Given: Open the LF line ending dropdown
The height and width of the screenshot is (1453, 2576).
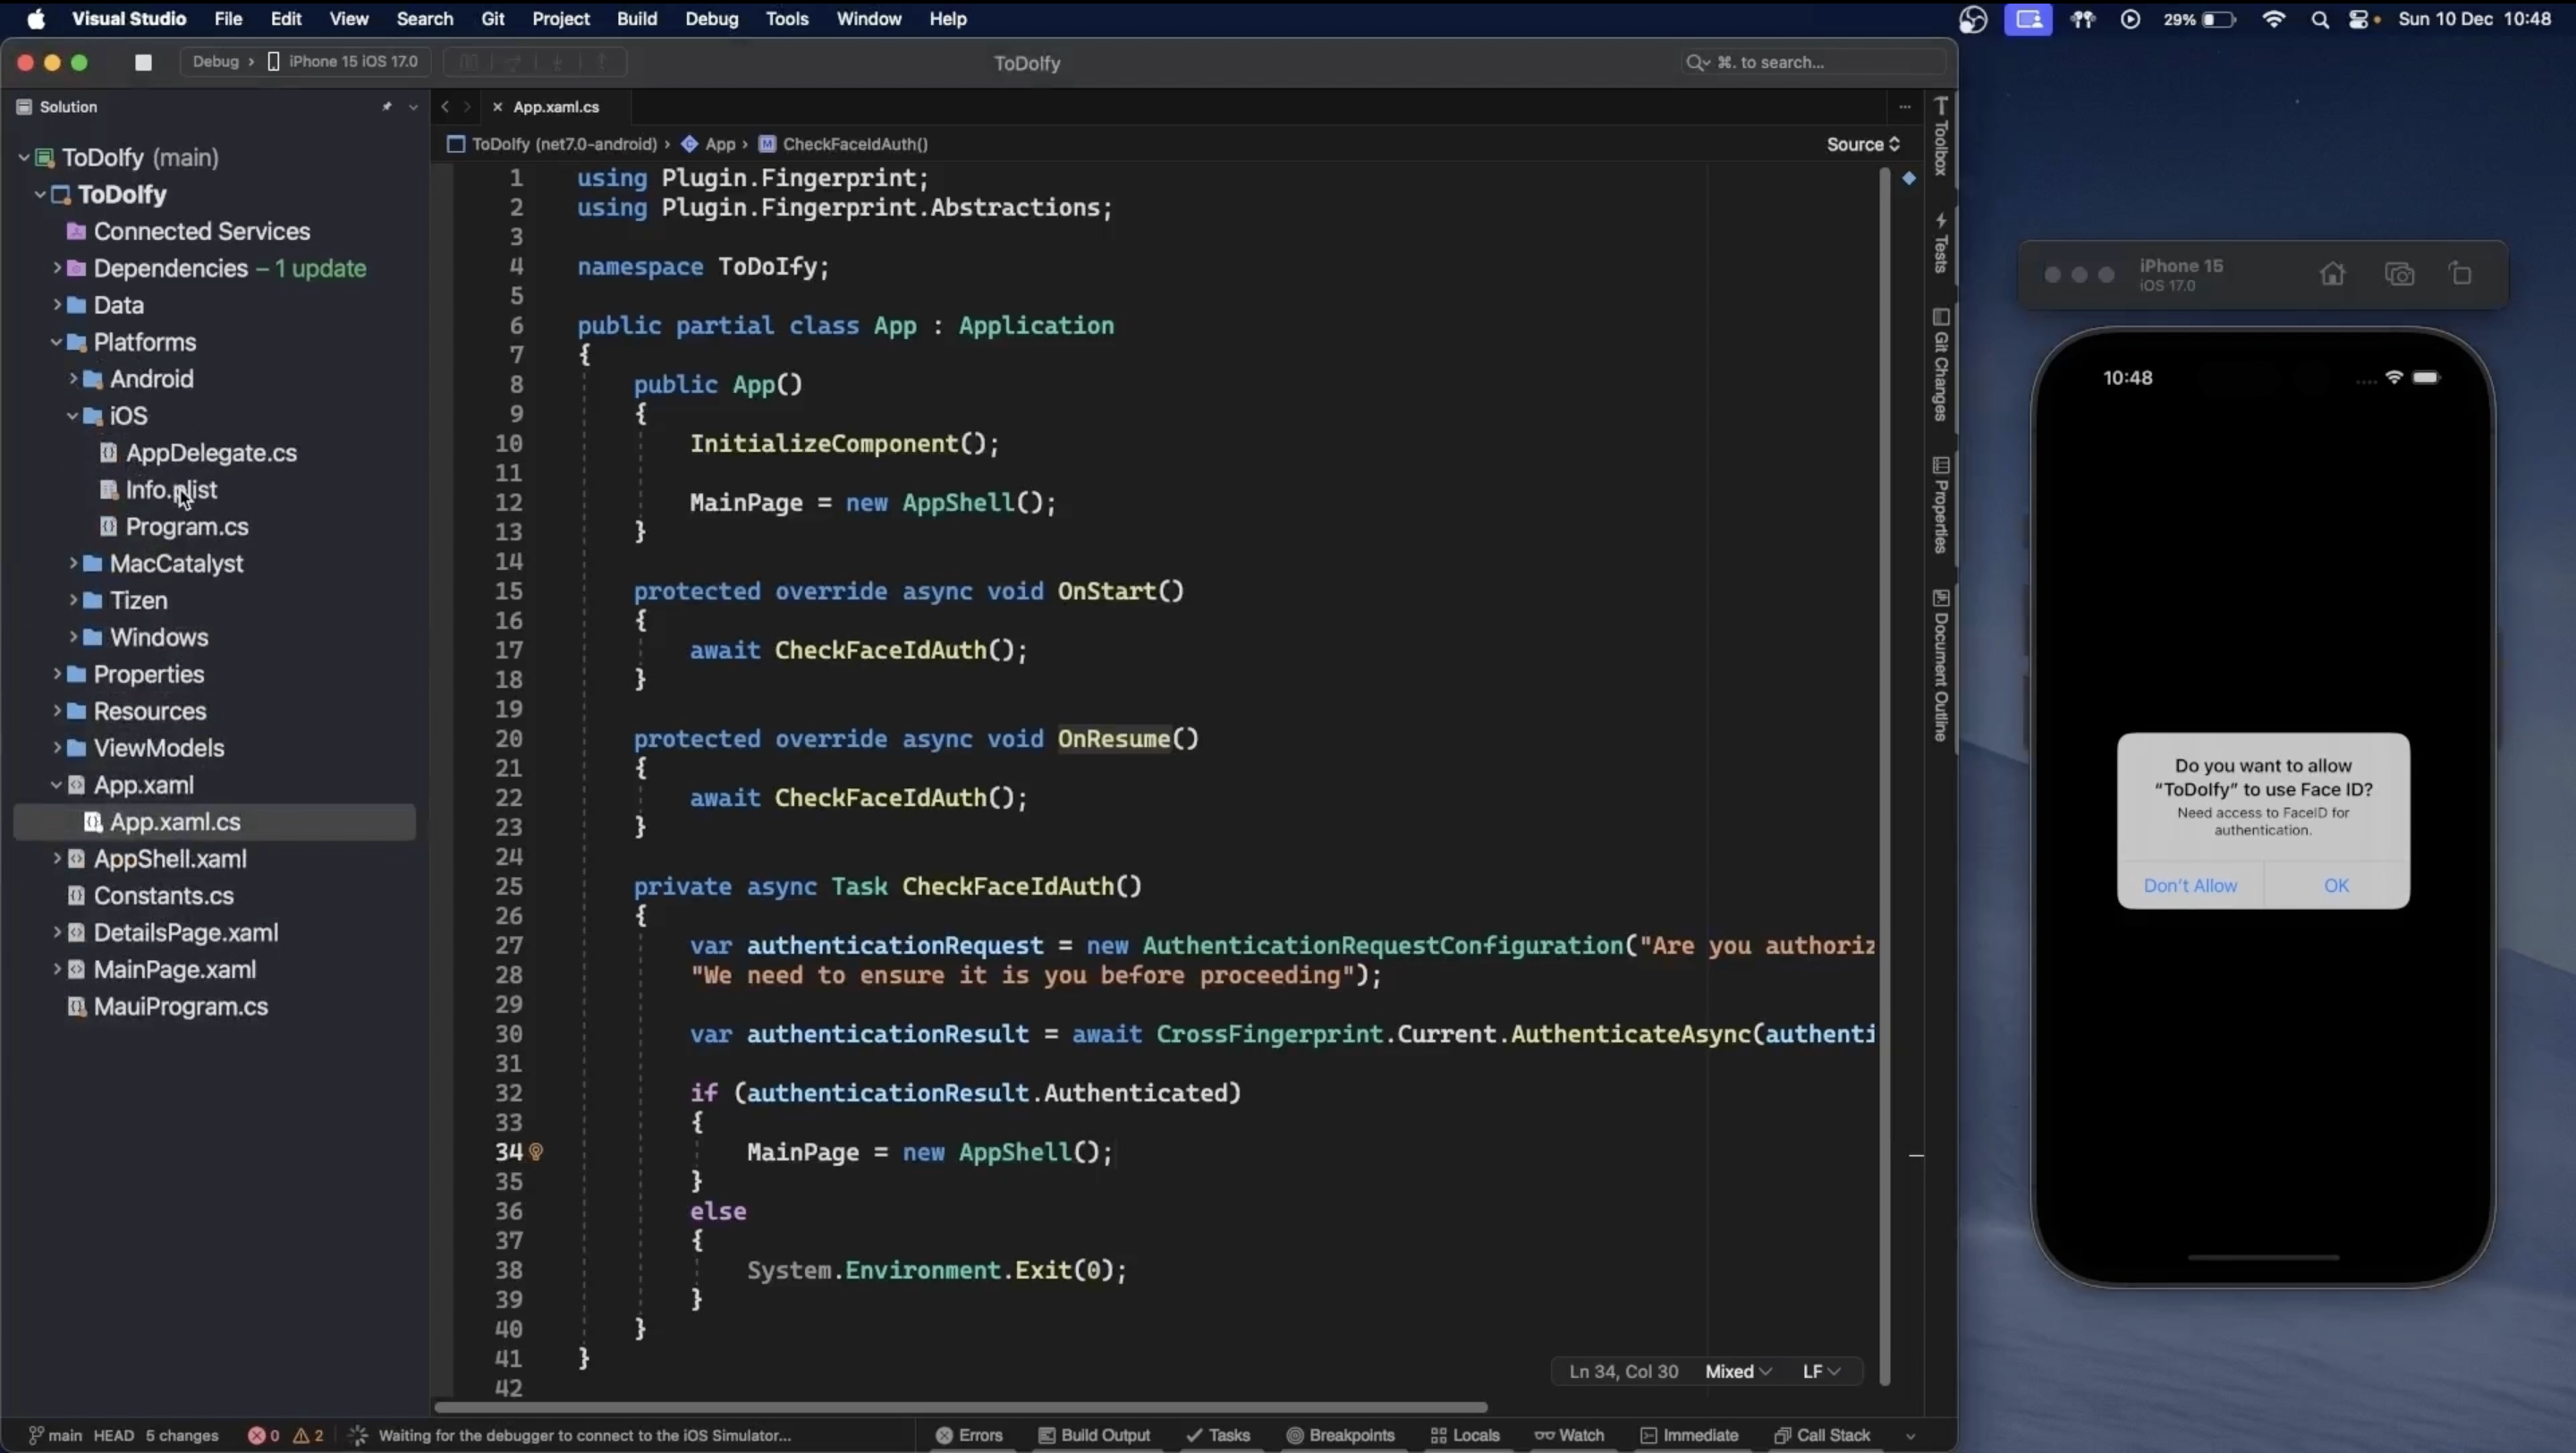Looking at the screenshot, I should pos(1821,1371).
